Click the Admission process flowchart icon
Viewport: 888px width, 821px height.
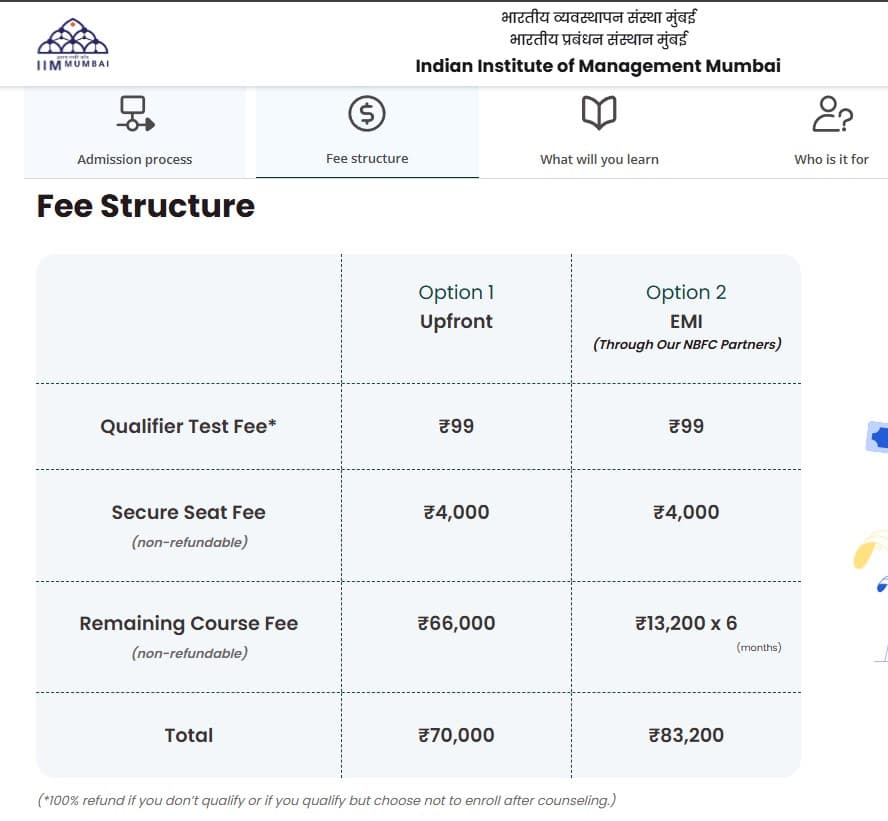coord(134,114)
